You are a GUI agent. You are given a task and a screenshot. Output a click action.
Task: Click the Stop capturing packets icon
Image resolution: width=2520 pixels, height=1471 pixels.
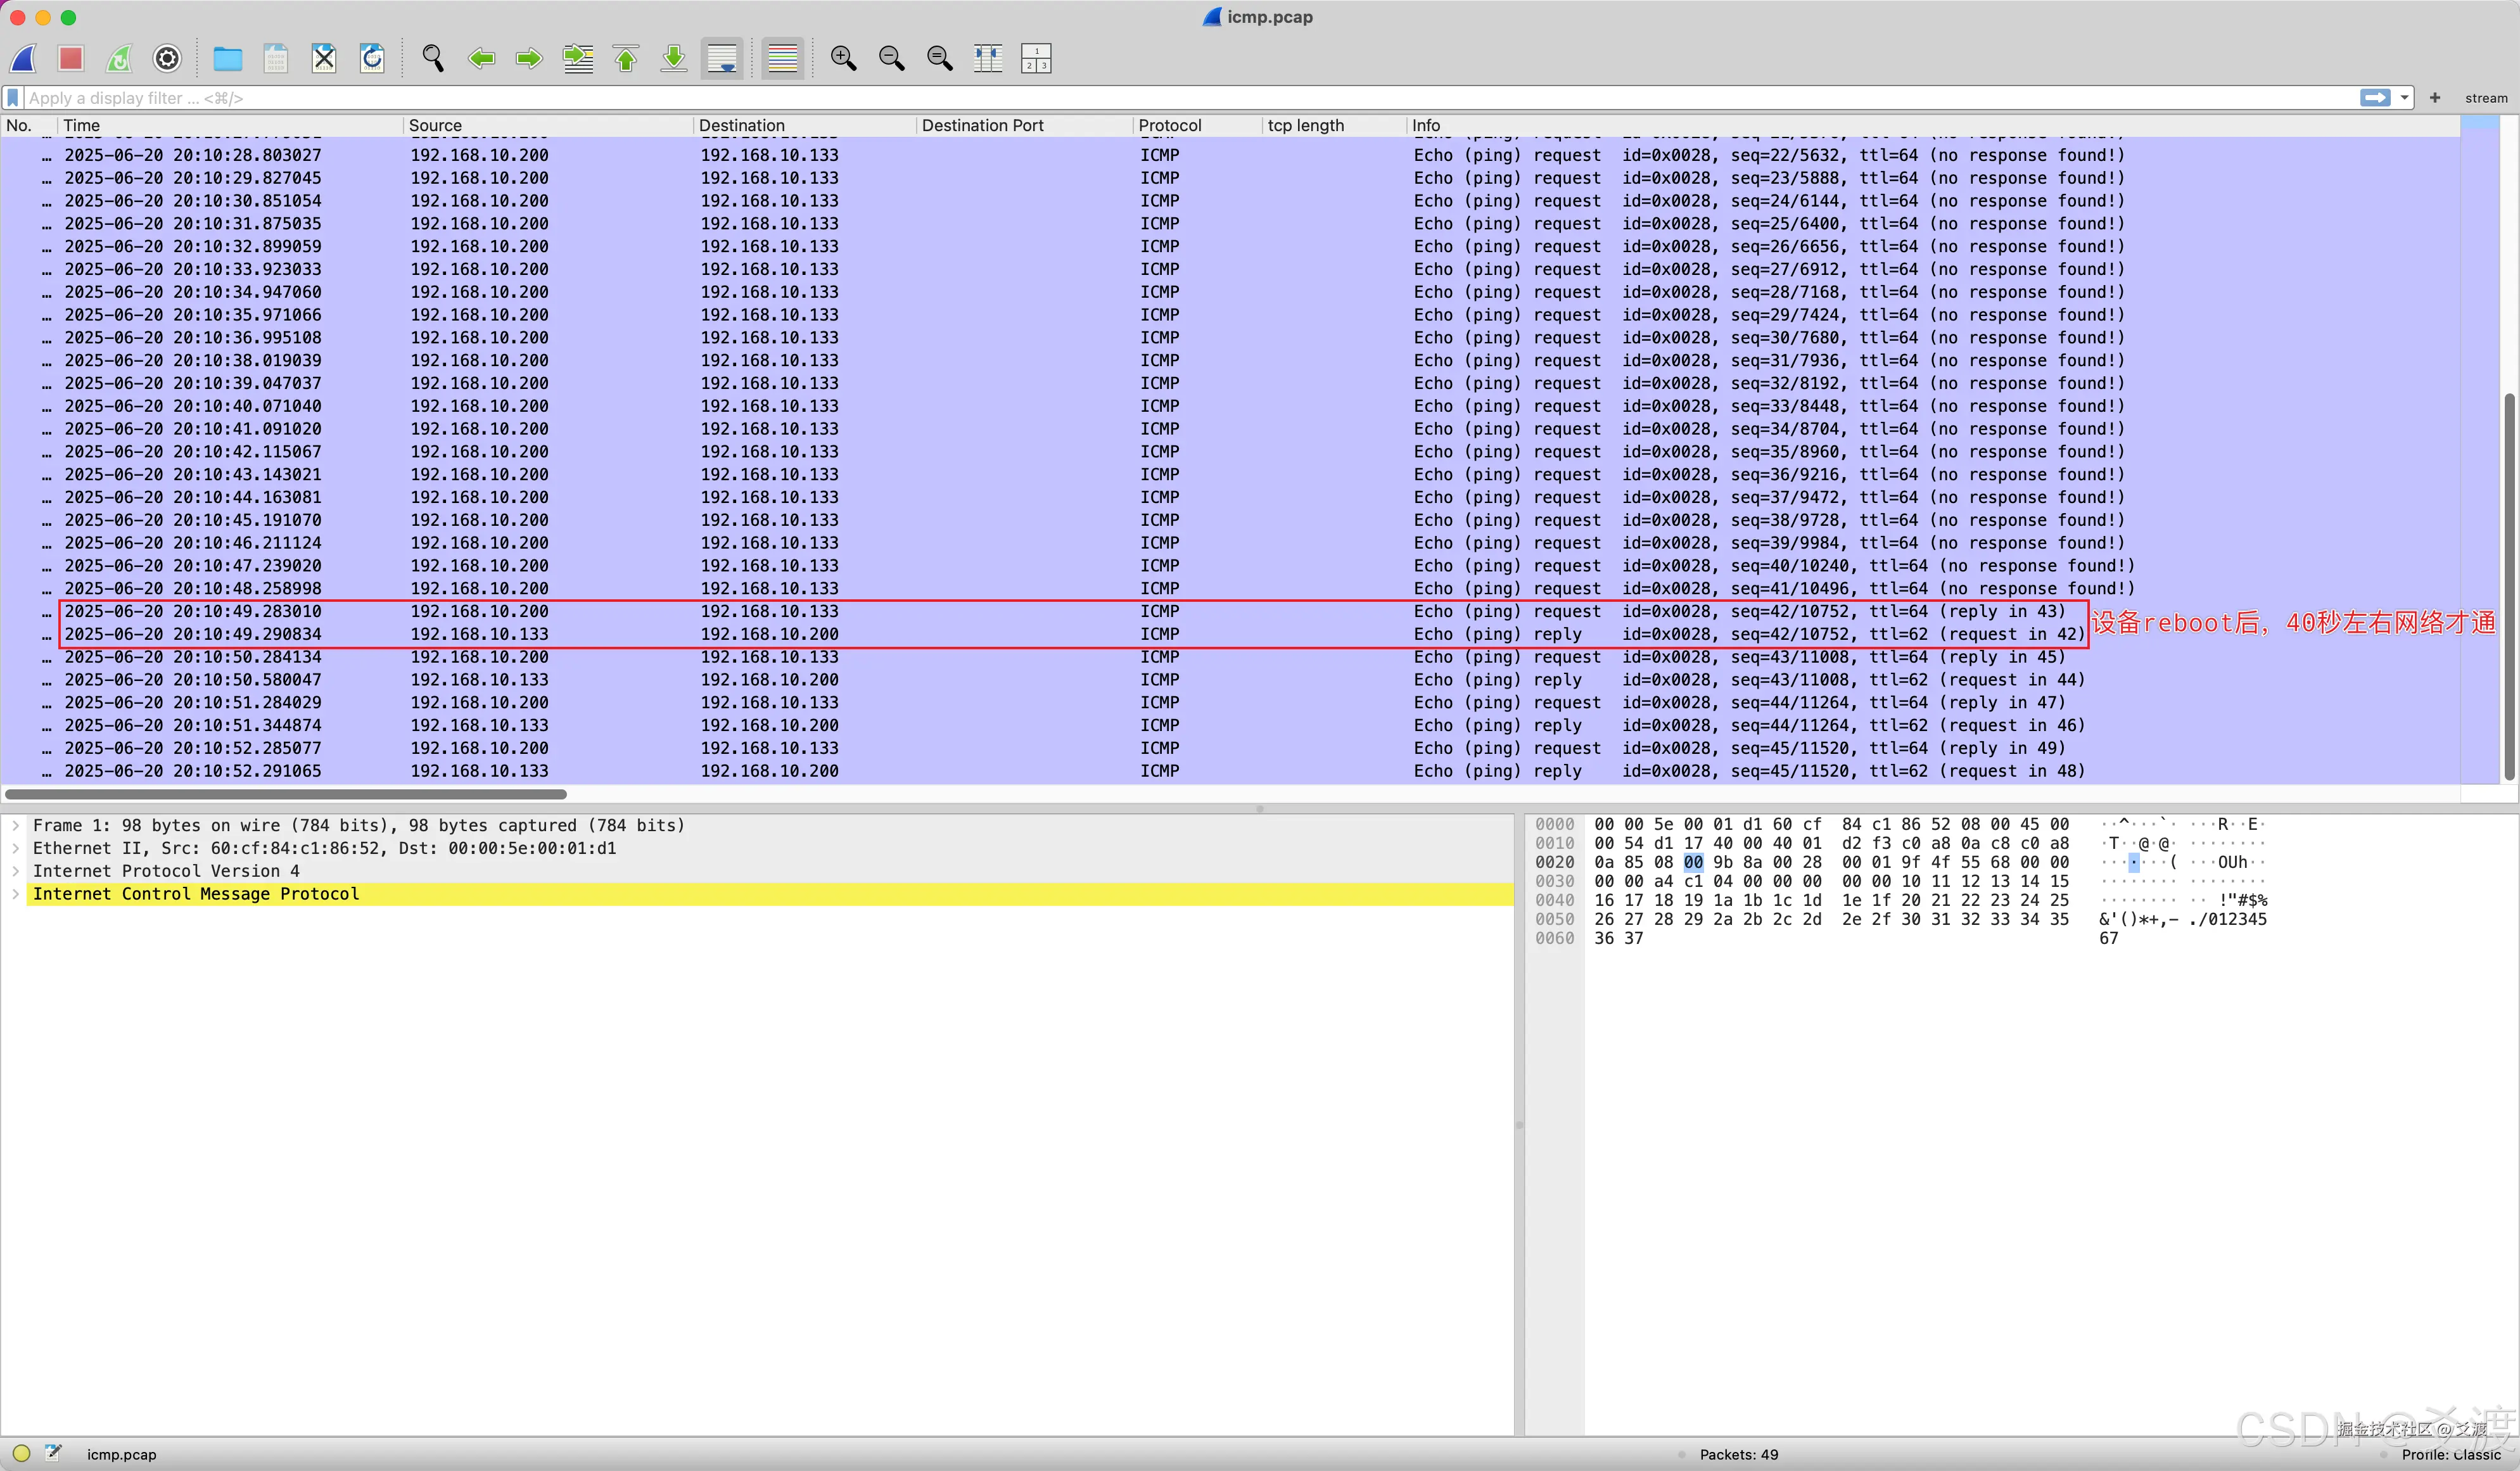coord(70,59)
